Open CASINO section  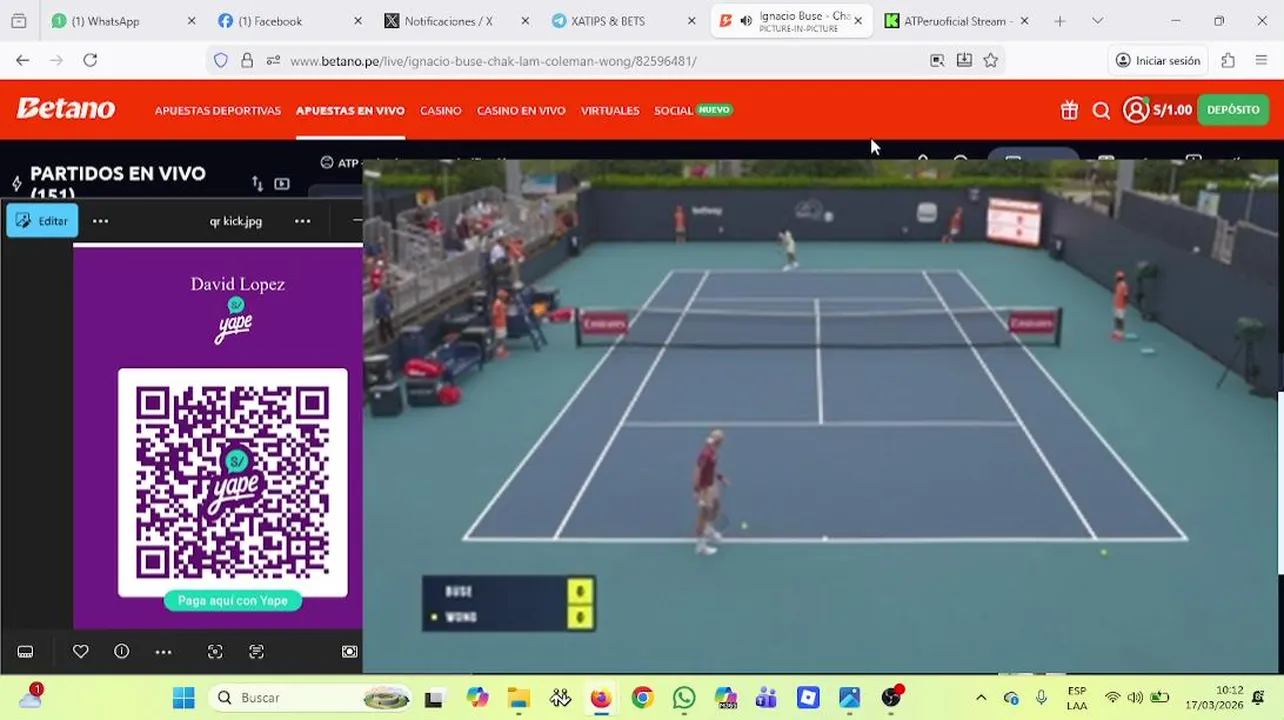click(440, 110)
